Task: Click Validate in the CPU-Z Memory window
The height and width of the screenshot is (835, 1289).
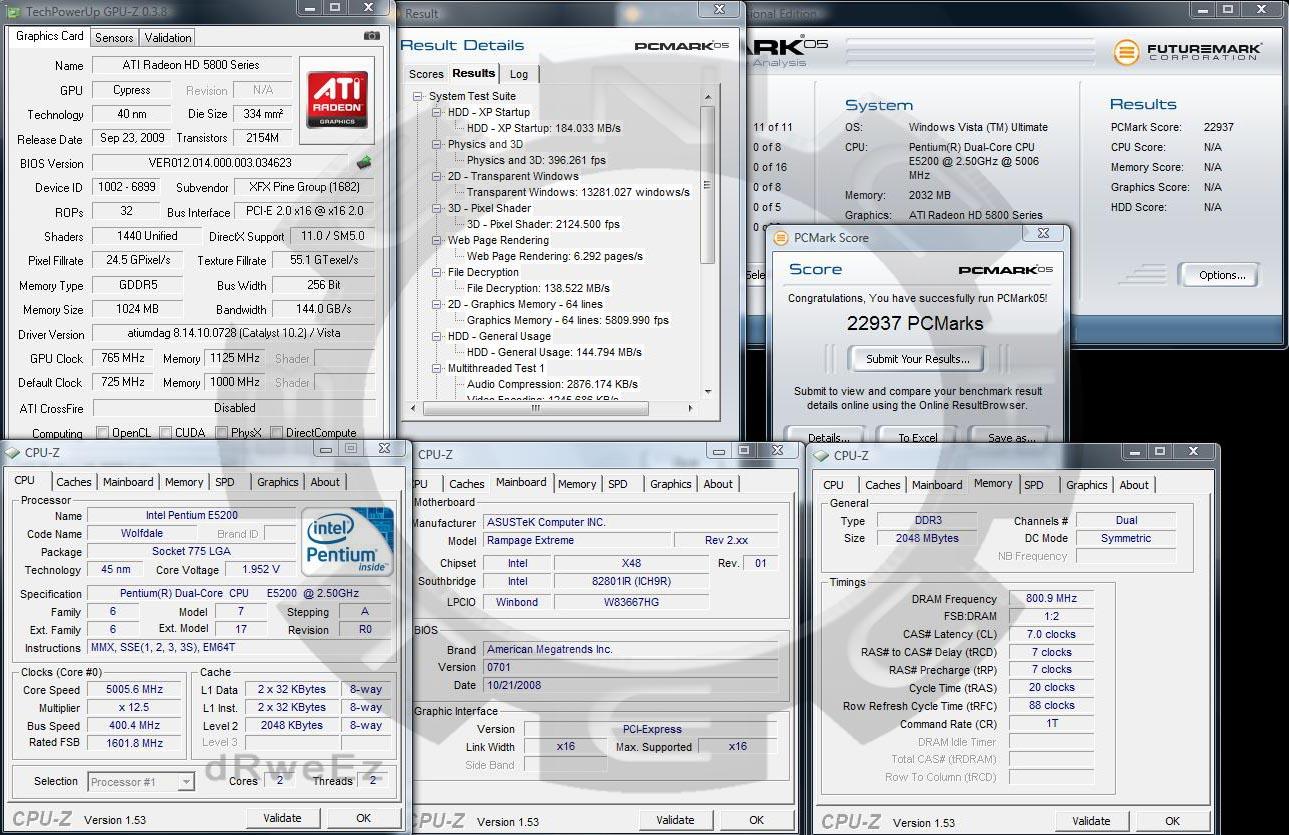Action: pos(1091,821)
